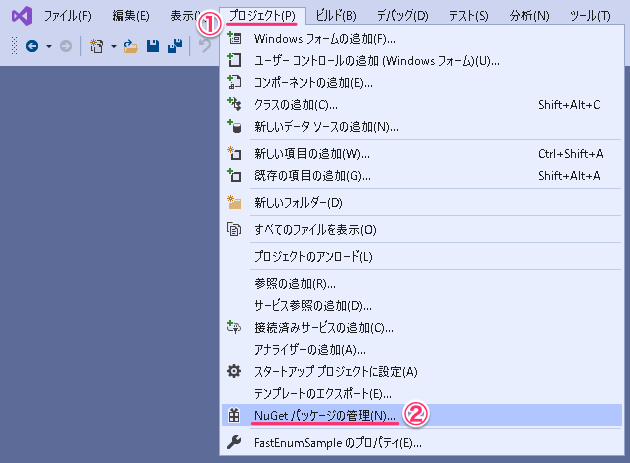Image resolution: width=630 pixels, height=463 pixels.
Task: Select FastEnumSample のプロパティ(E)... item
Action: (422, 443)
